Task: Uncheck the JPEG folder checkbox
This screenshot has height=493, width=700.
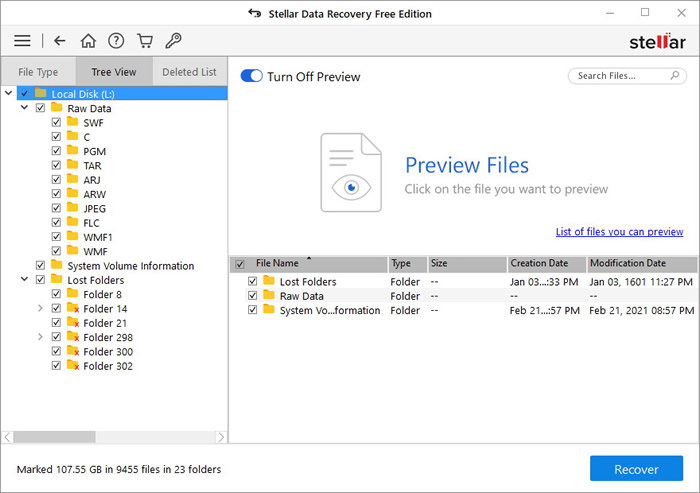Action: [x=56, y=209]
